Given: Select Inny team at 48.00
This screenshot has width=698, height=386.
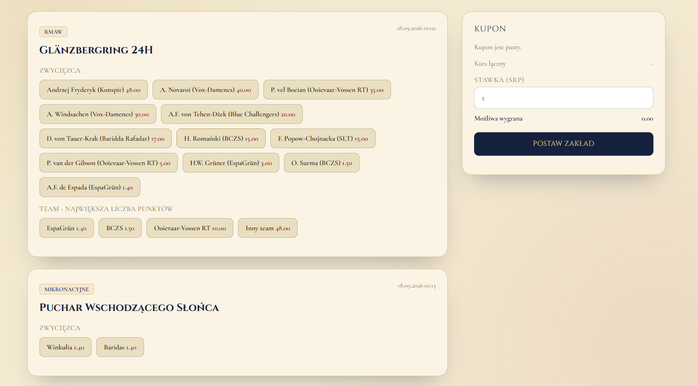Looking at the screenshot, I should pos(268,228).
